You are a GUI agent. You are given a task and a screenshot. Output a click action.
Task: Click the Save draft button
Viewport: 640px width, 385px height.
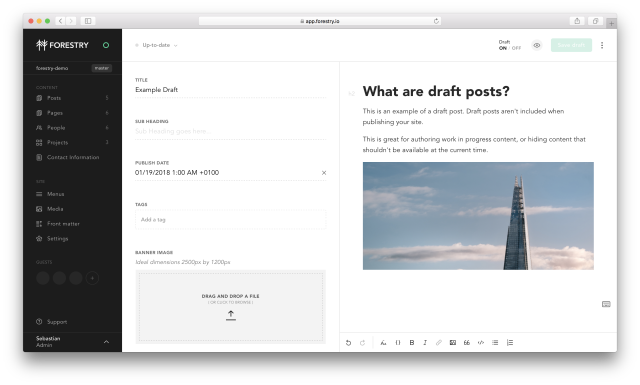(571, 45)
